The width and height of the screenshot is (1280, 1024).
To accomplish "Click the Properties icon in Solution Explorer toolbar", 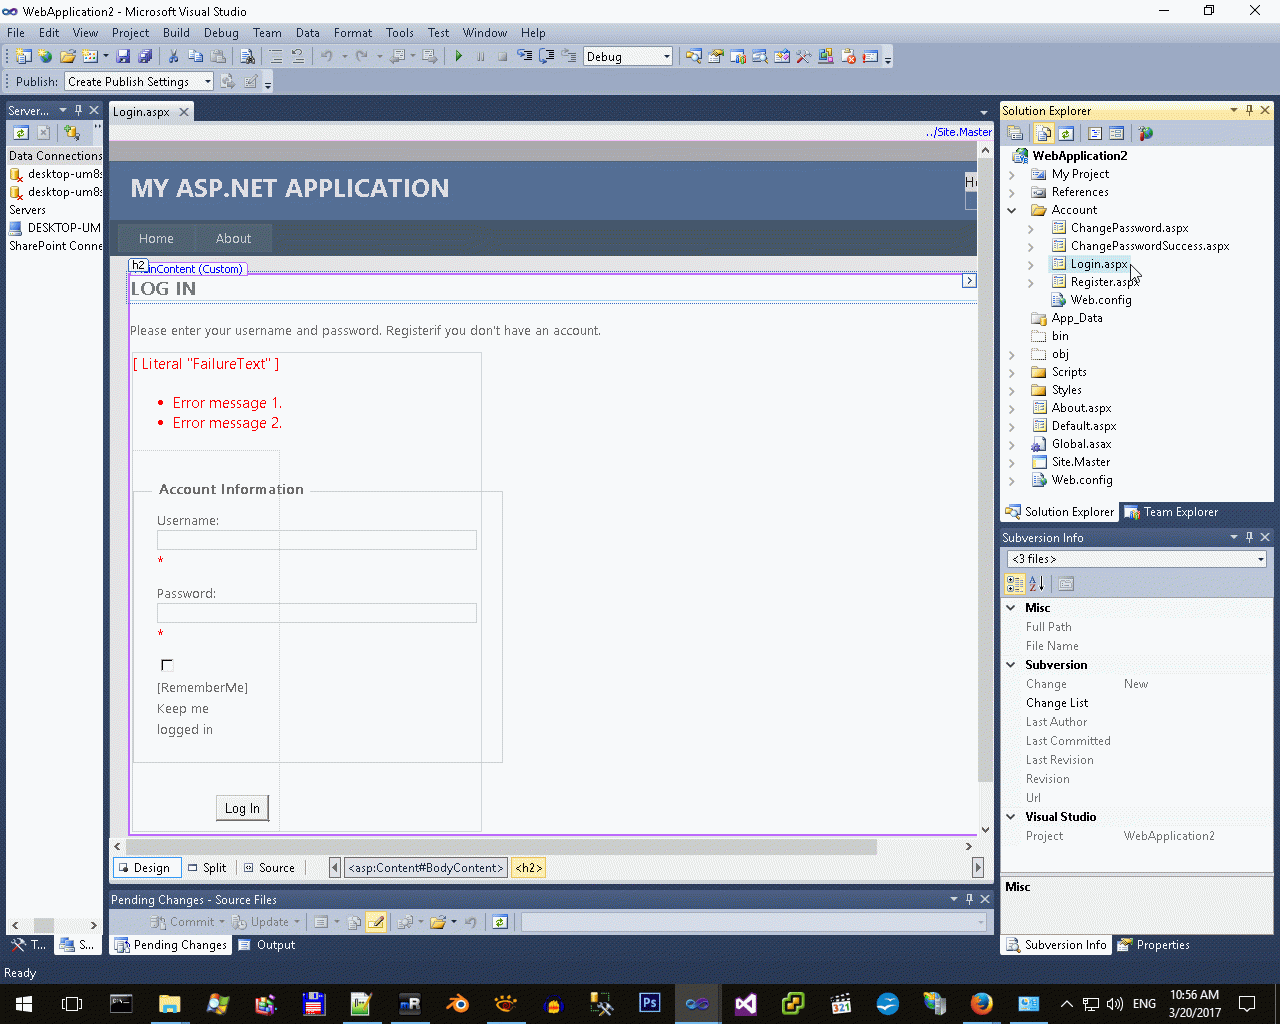I will point(1015,133).
